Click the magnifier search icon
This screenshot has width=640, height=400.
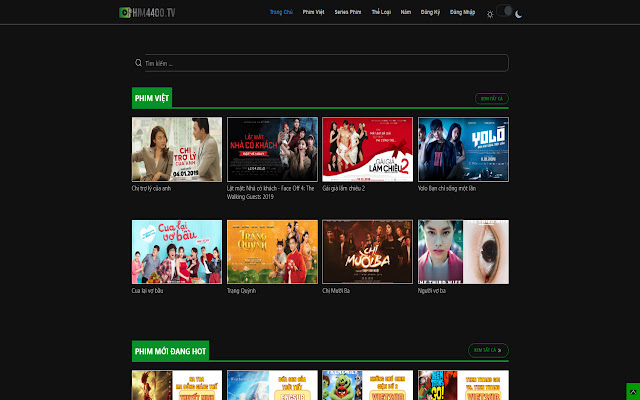tap(139, 63)
